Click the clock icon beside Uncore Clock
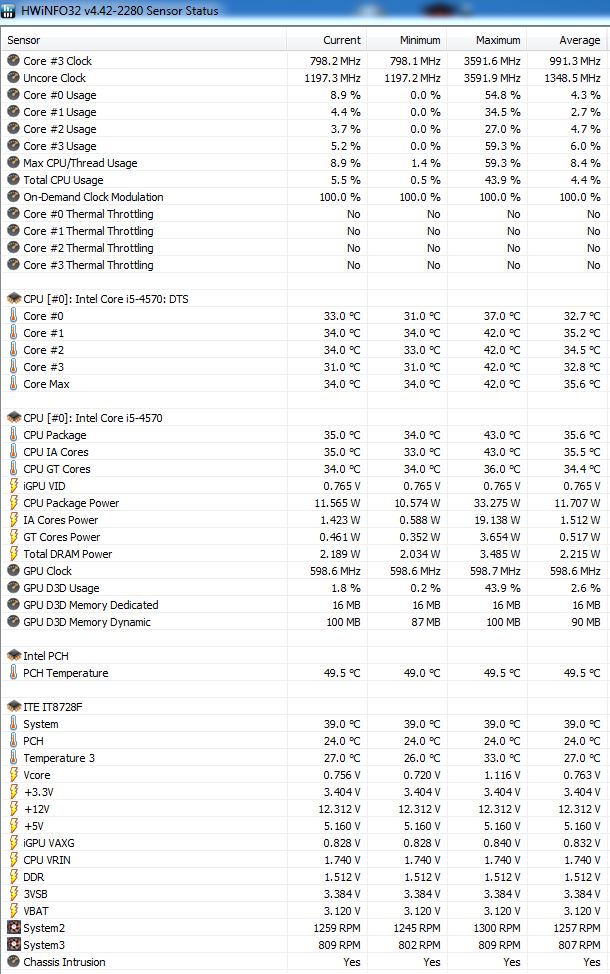Screen dimensions: 610x974 (13, 78)
